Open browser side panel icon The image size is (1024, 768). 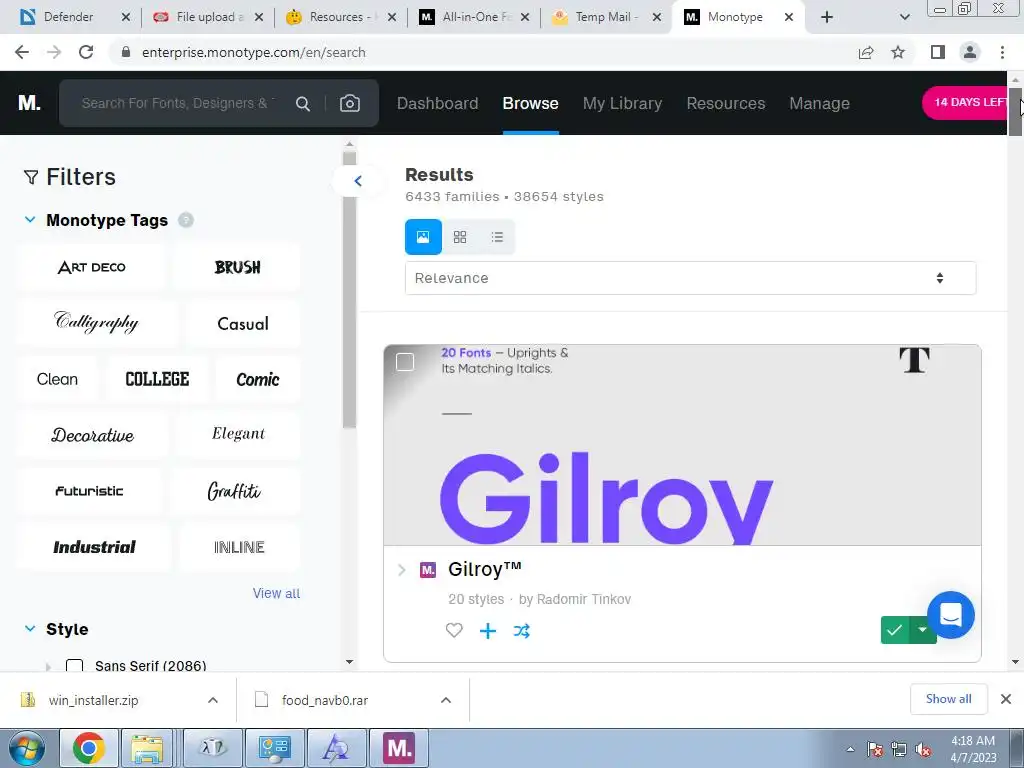click(938, 52)
